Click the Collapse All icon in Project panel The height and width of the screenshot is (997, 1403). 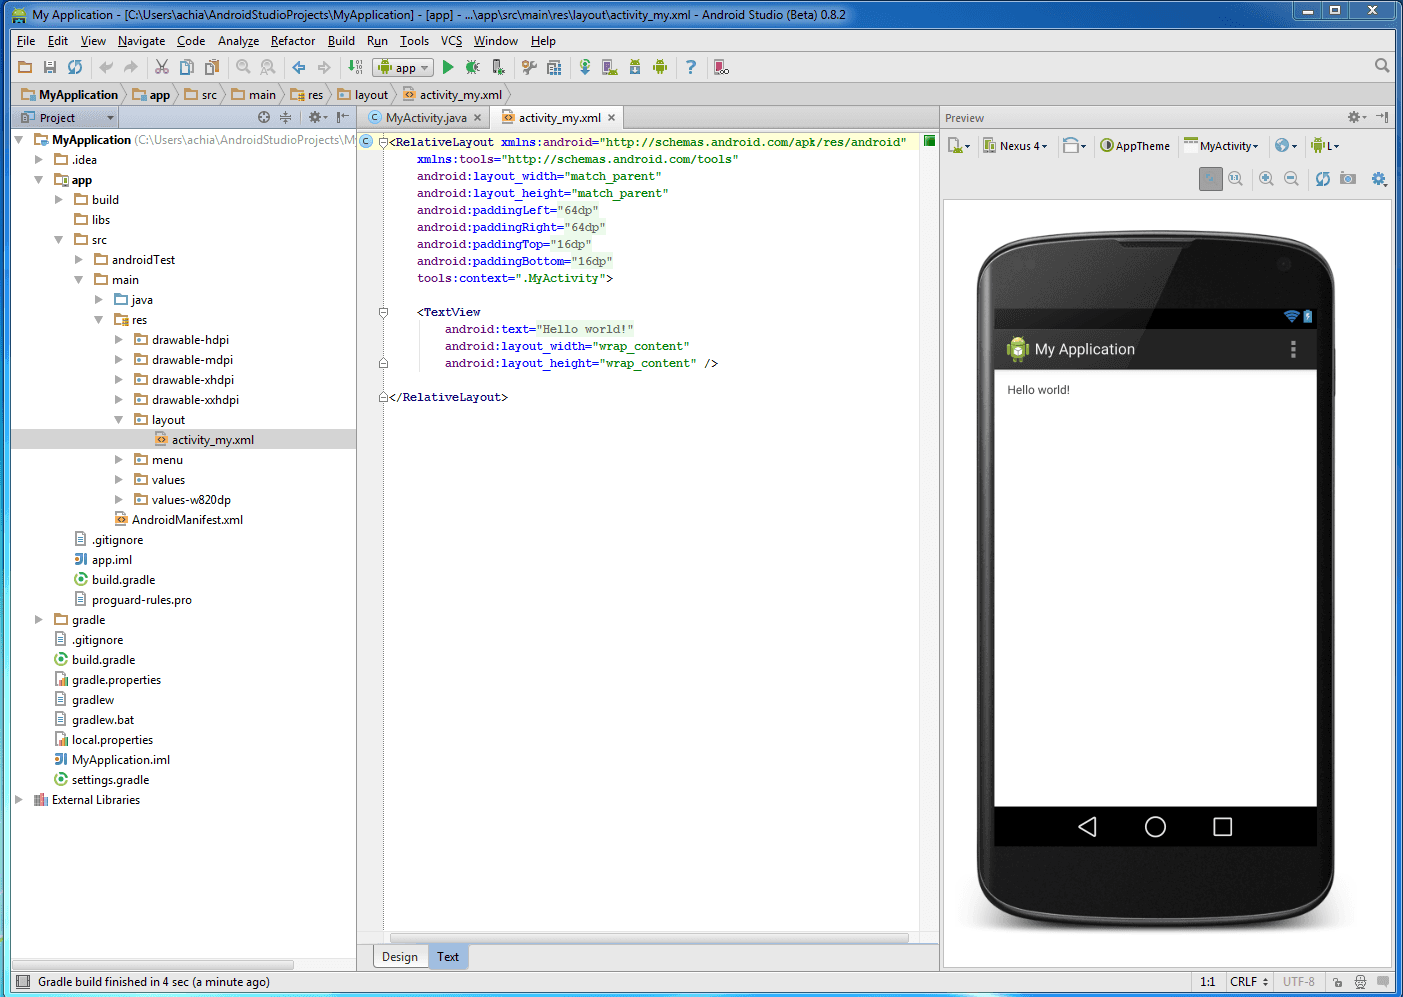pos(285,117)
